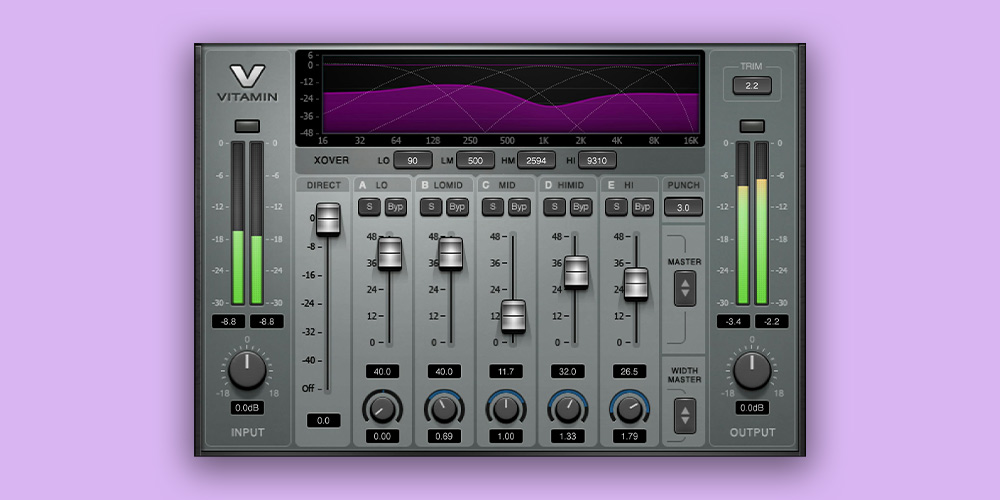Click the DIRECT level value 0.0
This screenshot has height=500, width=1000.
[323, 420]
